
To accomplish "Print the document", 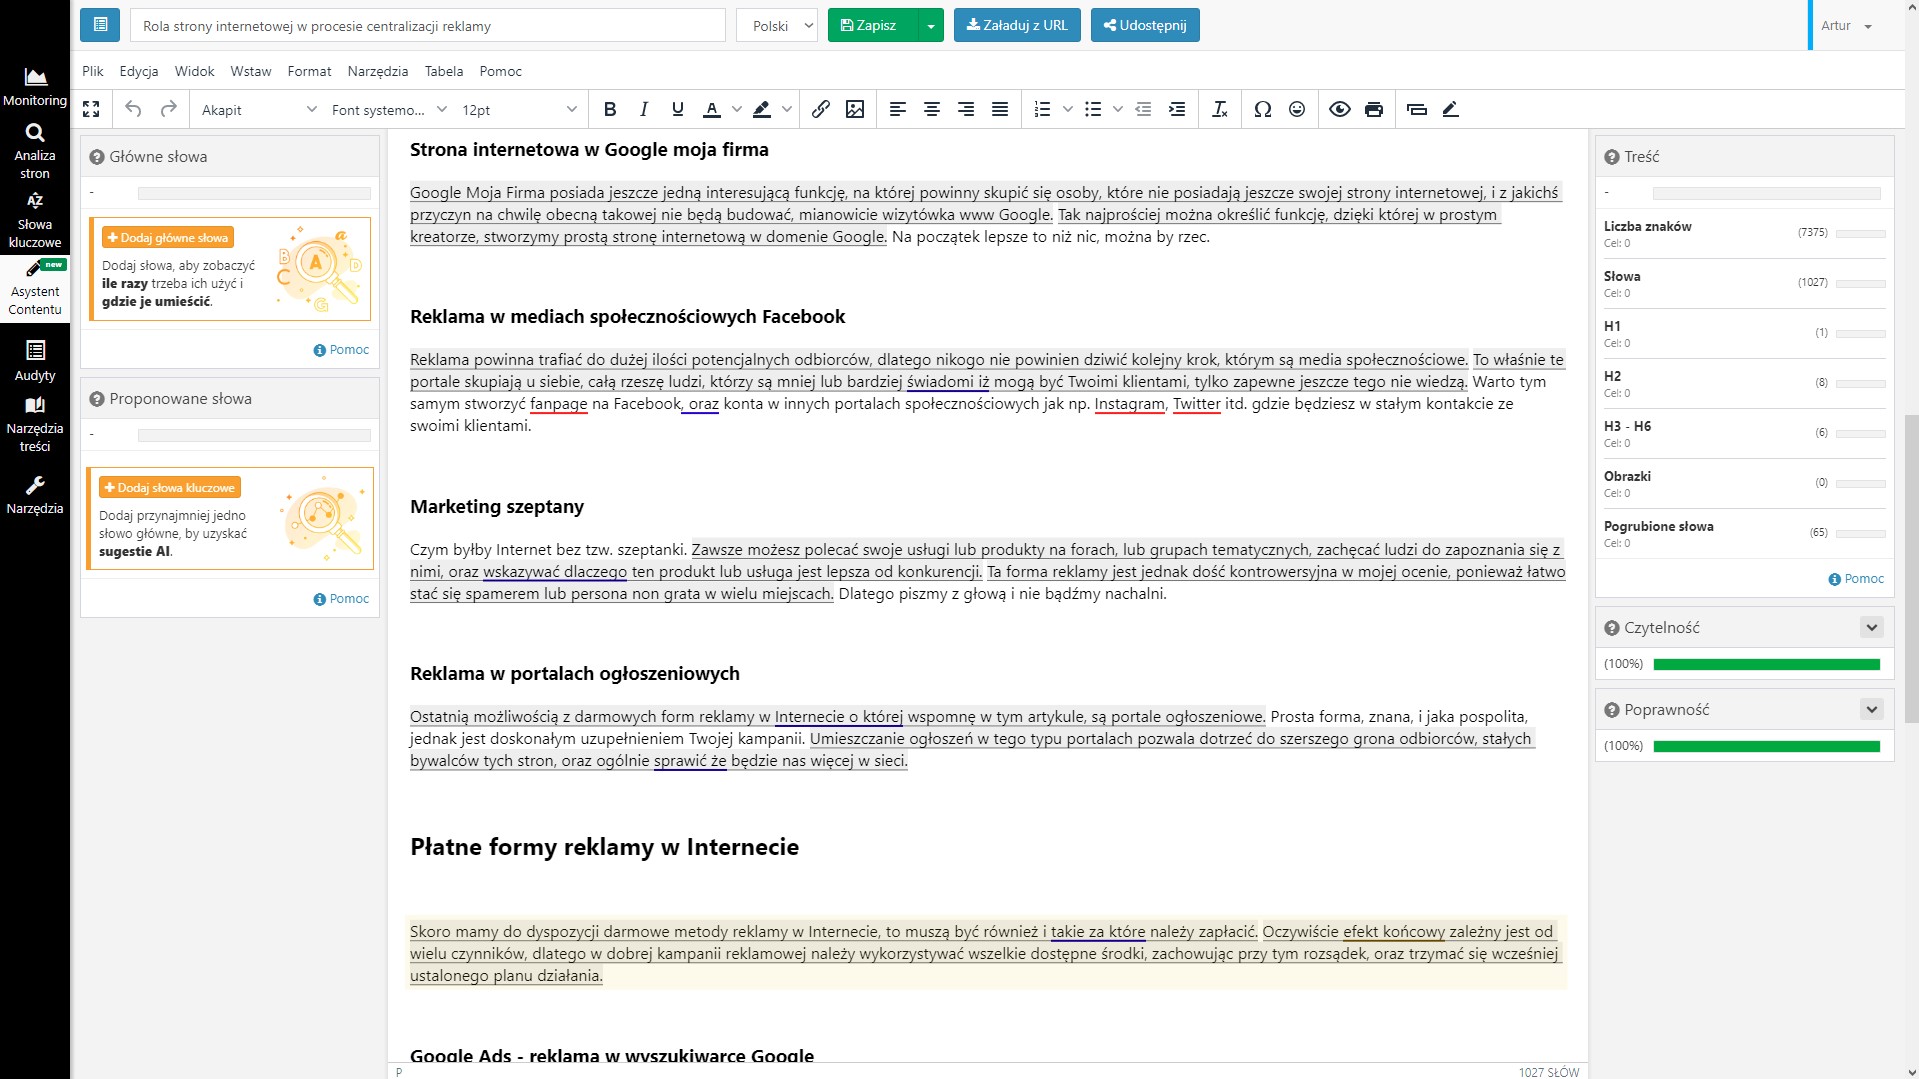I will (x=1374, y=109).
